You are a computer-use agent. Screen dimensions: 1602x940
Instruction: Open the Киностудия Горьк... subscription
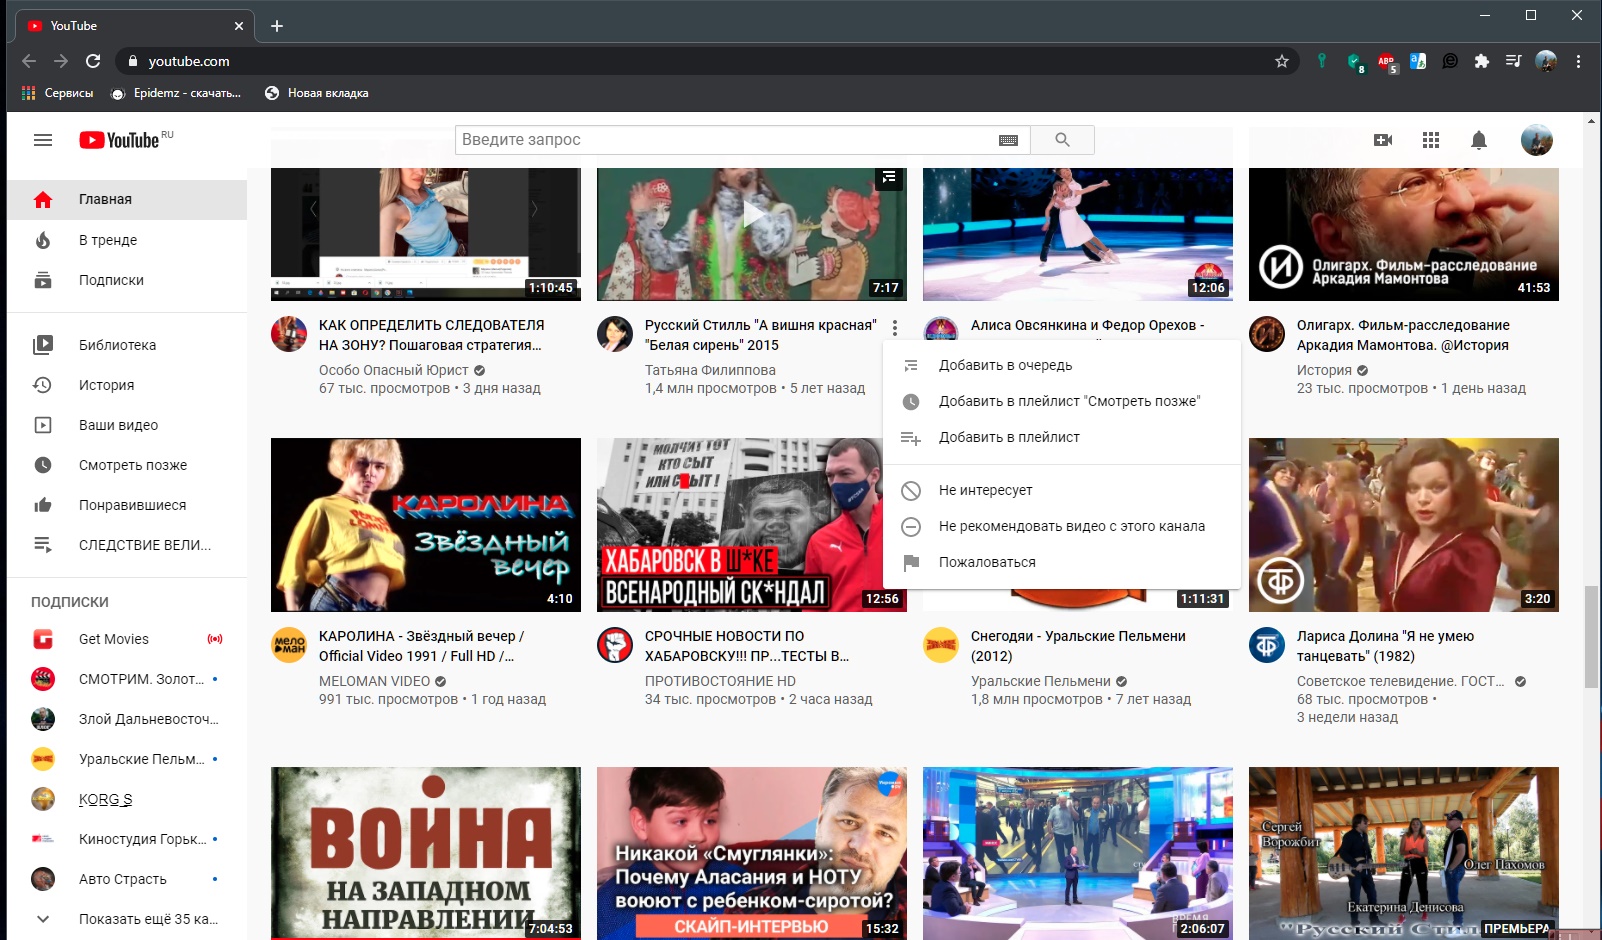127,839
